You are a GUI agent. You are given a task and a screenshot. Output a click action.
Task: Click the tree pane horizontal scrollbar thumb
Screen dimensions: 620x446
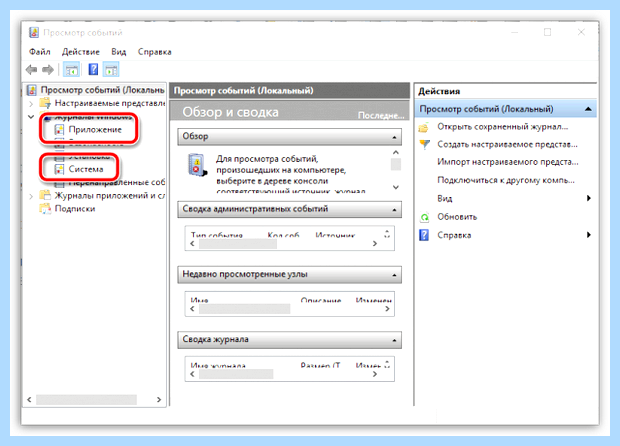[x=87, y=400]
